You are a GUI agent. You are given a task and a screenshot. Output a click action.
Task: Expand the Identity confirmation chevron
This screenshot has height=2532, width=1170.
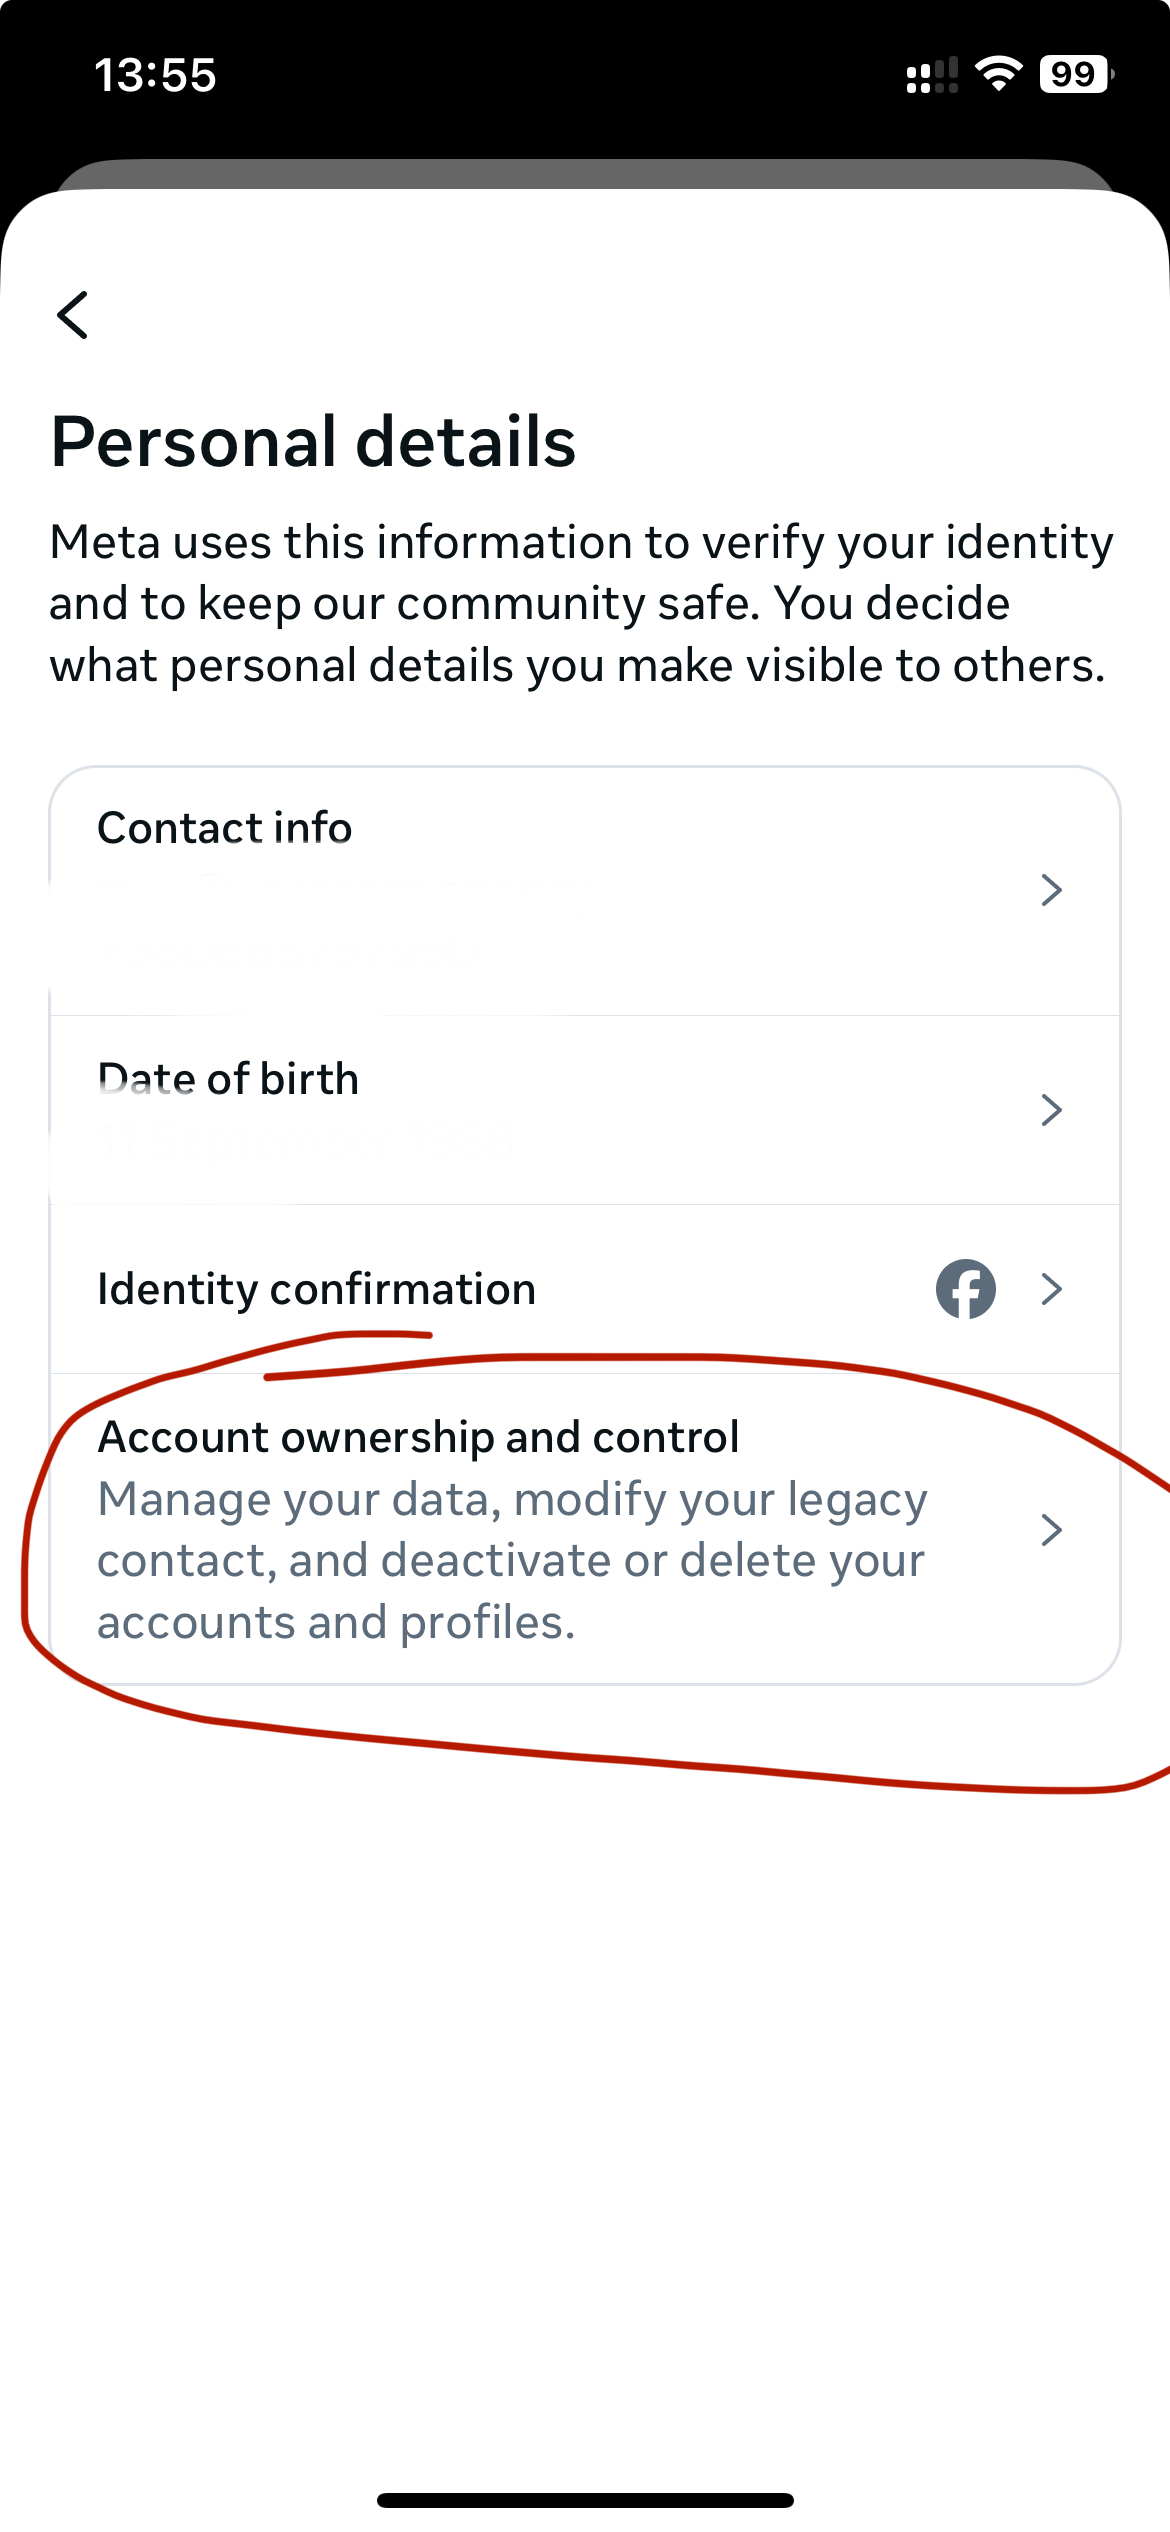(x=1051, y=1288)
